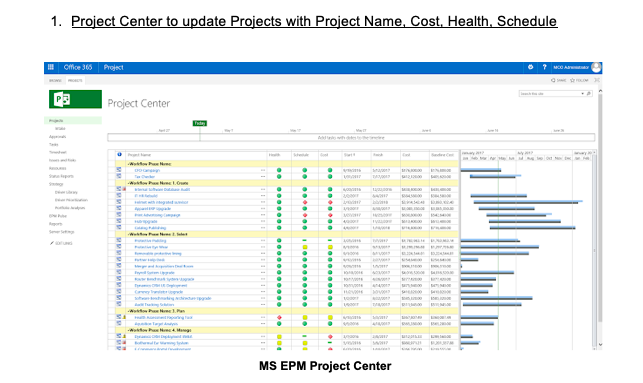This screenshot has width=643, height=383.
Task: Switch to the Projects ribbon tab
Action: point(75,81)
